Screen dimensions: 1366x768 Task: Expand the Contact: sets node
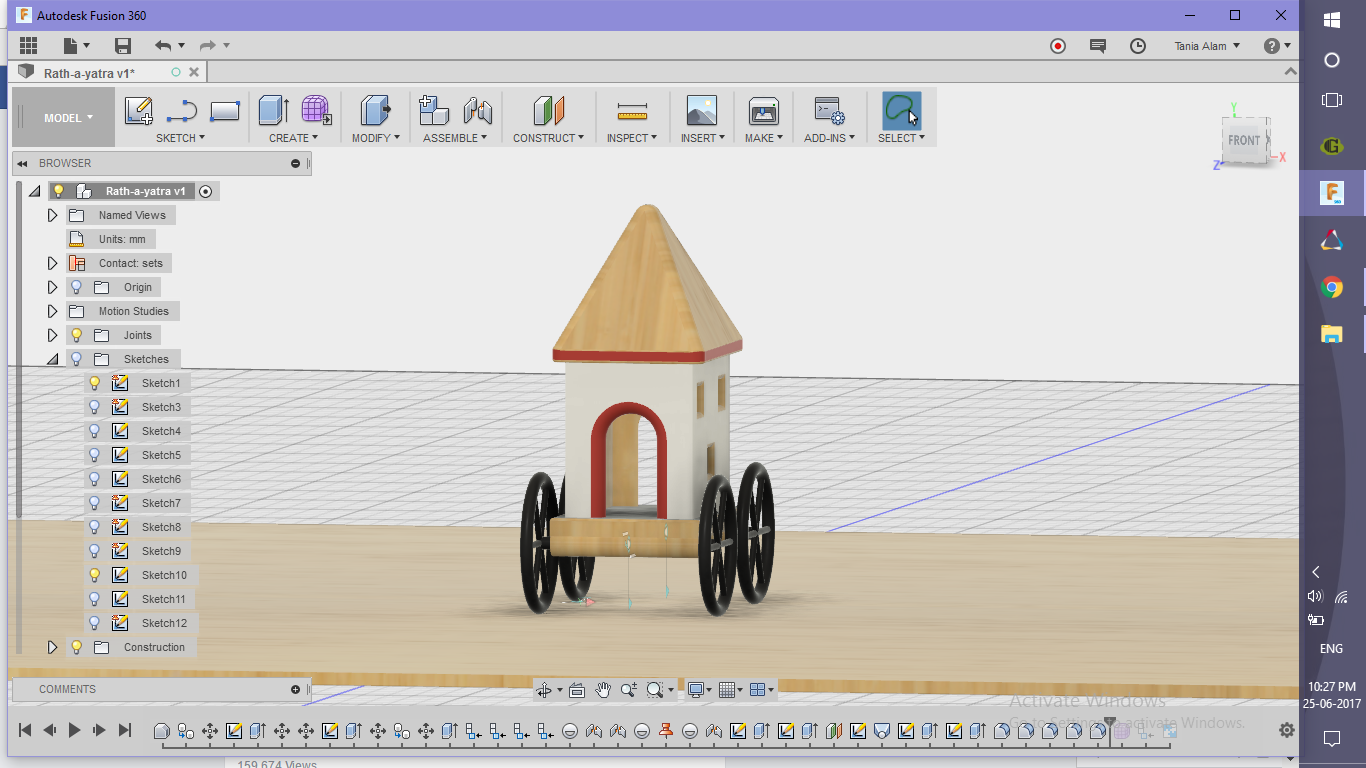tap(53, 263)
